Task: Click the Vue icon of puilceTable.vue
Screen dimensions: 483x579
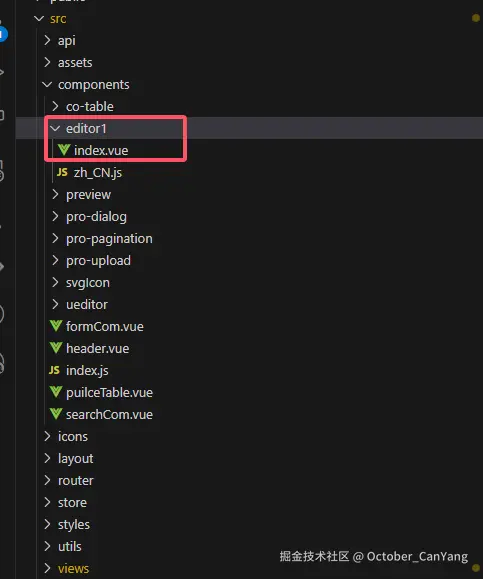Action: pos(56,392)
